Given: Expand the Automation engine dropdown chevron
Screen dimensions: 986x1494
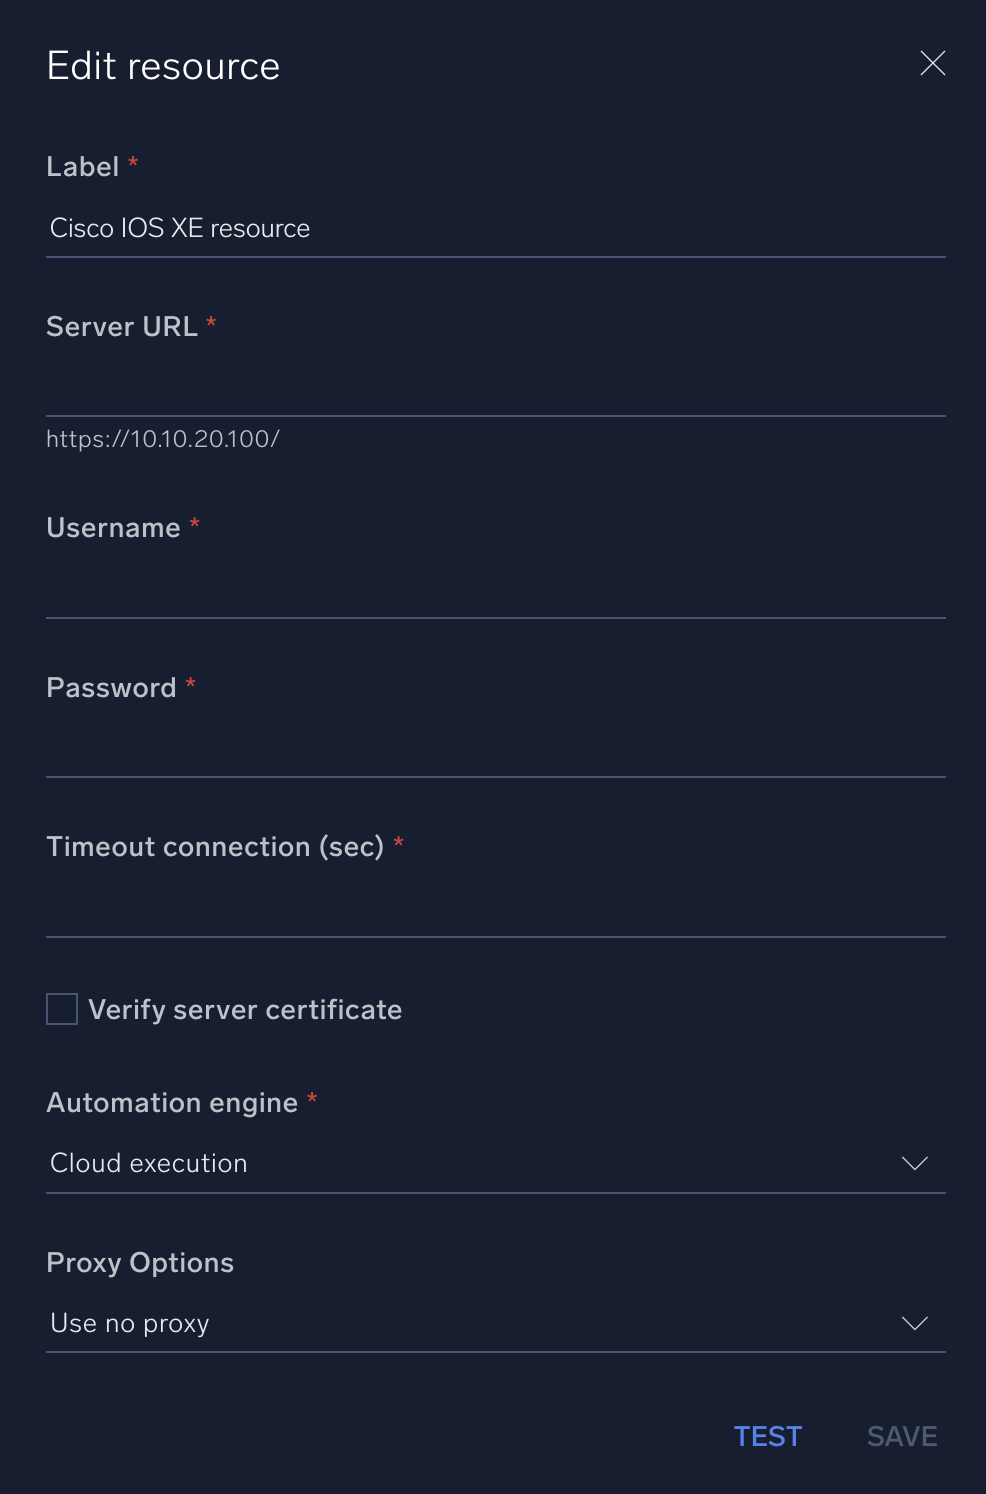Looking at the screenshot, I should pos(913,1163).
